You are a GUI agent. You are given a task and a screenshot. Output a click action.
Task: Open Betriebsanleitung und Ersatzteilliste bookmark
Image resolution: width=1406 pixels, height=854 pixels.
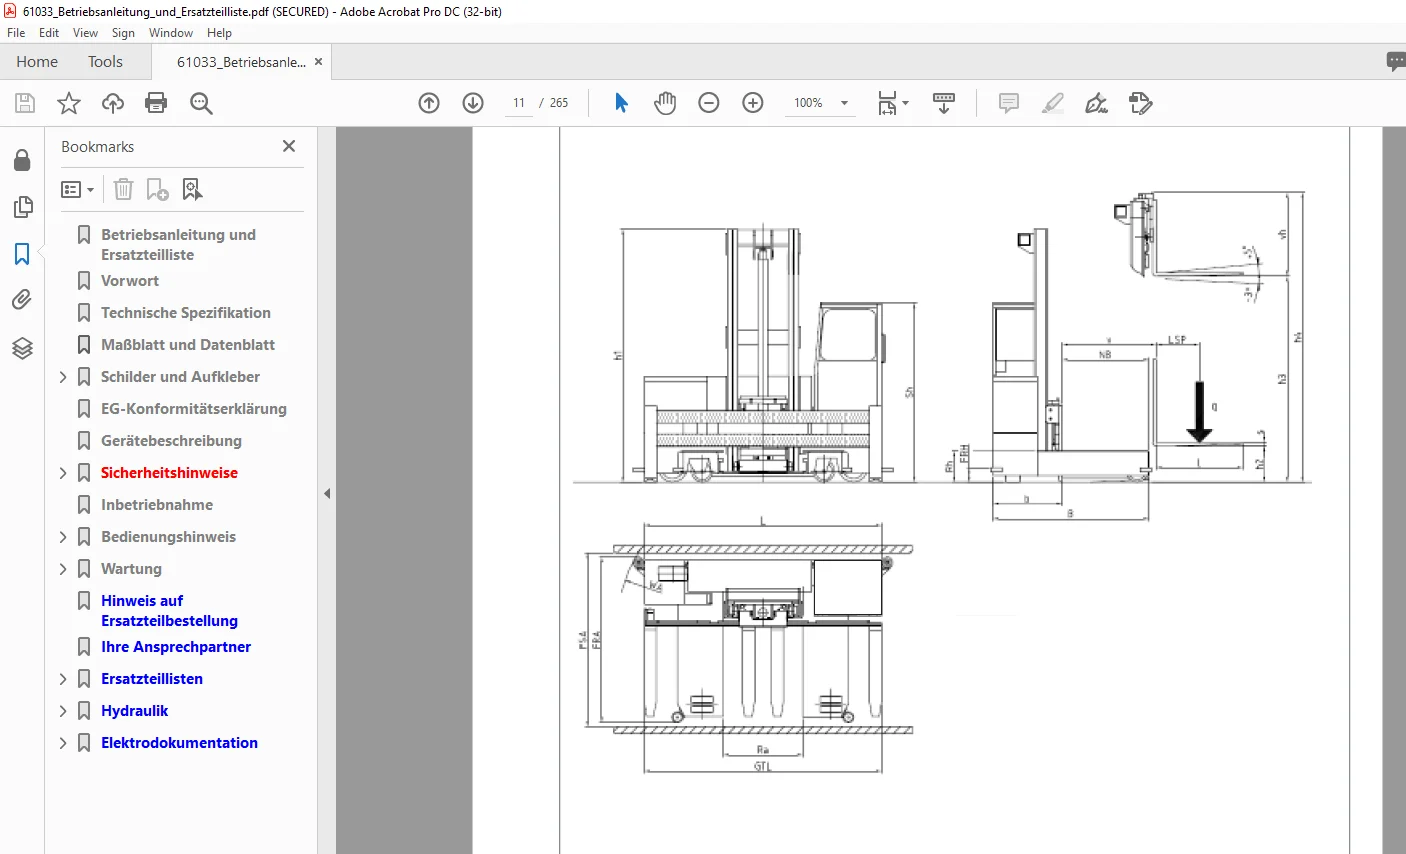click(x=178, y=245)
